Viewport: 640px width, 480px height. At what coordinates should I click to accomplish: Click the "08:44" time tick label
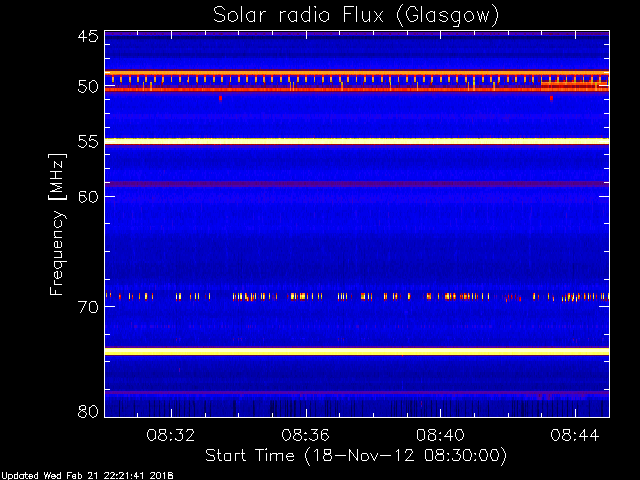575,435
